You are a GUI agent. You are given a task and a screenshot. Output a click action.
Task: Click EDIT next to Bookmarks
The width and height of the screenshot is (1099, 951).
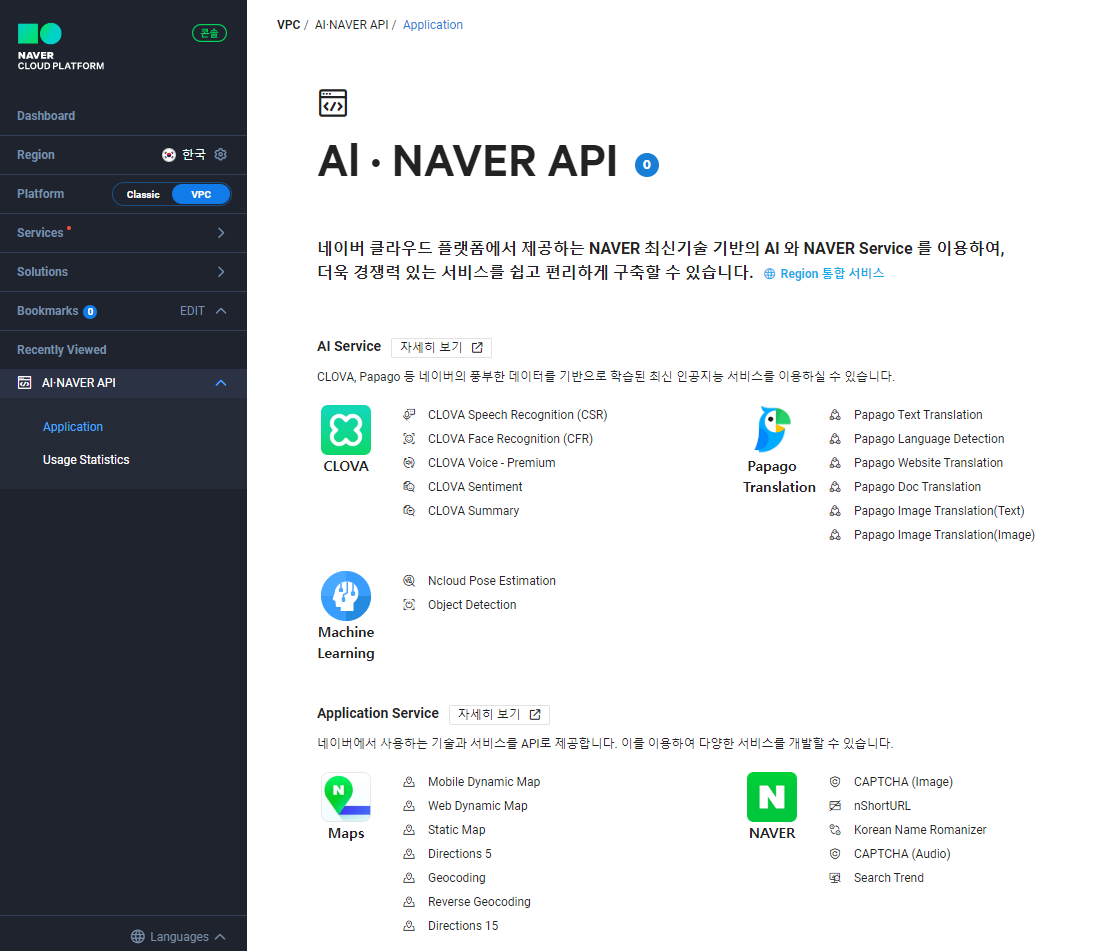(x=192, y=310)
